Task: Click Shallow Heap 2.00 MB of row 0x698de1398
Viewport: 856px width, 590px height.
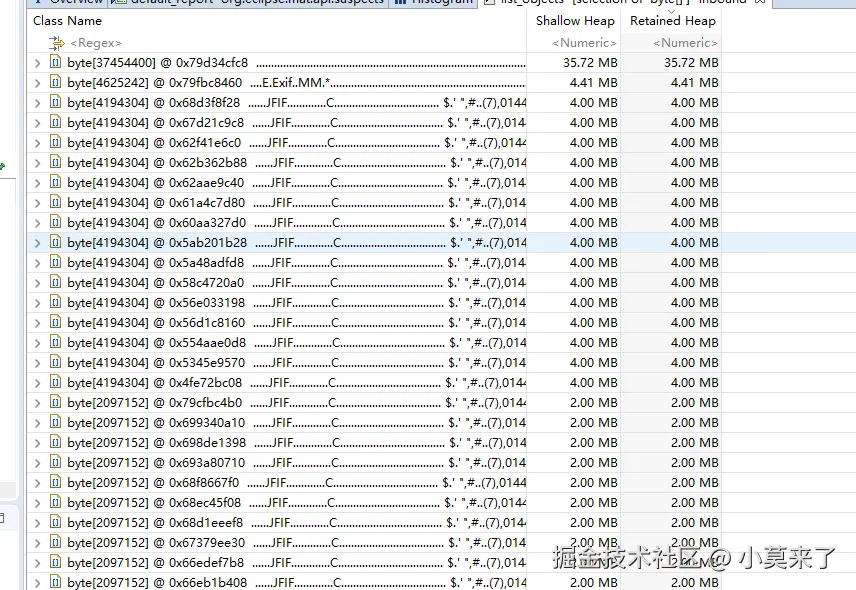Action: (x=593, y=443)
